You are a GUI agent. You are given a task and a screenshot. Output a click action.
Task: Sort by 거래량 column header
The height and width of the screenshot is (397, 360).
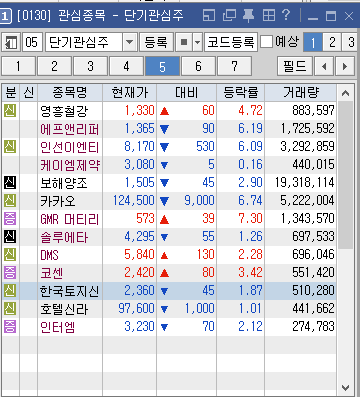pos(301,93)
